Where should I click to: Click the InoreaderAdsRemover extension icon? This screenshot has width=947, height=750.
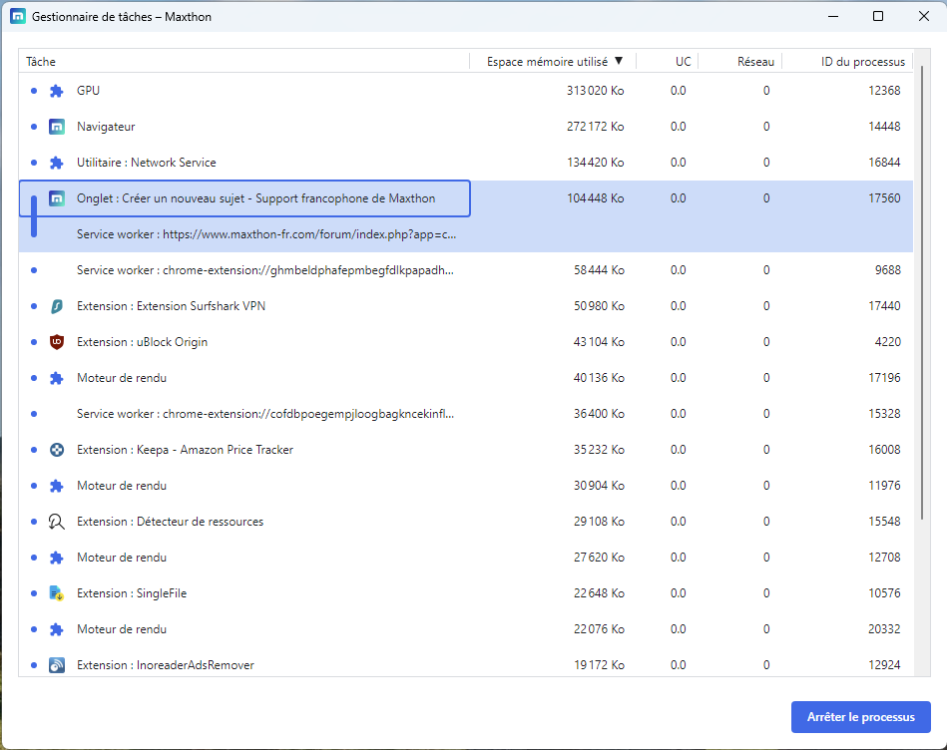point(57,665)
